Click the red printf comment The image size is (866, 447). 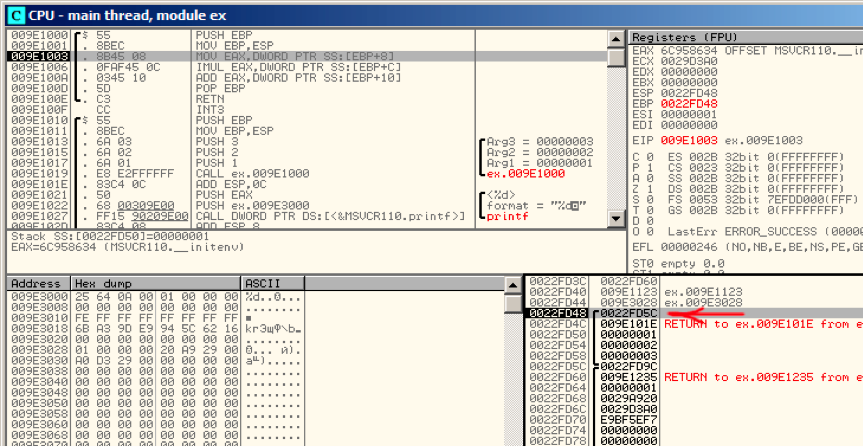(x=507, y=216)
